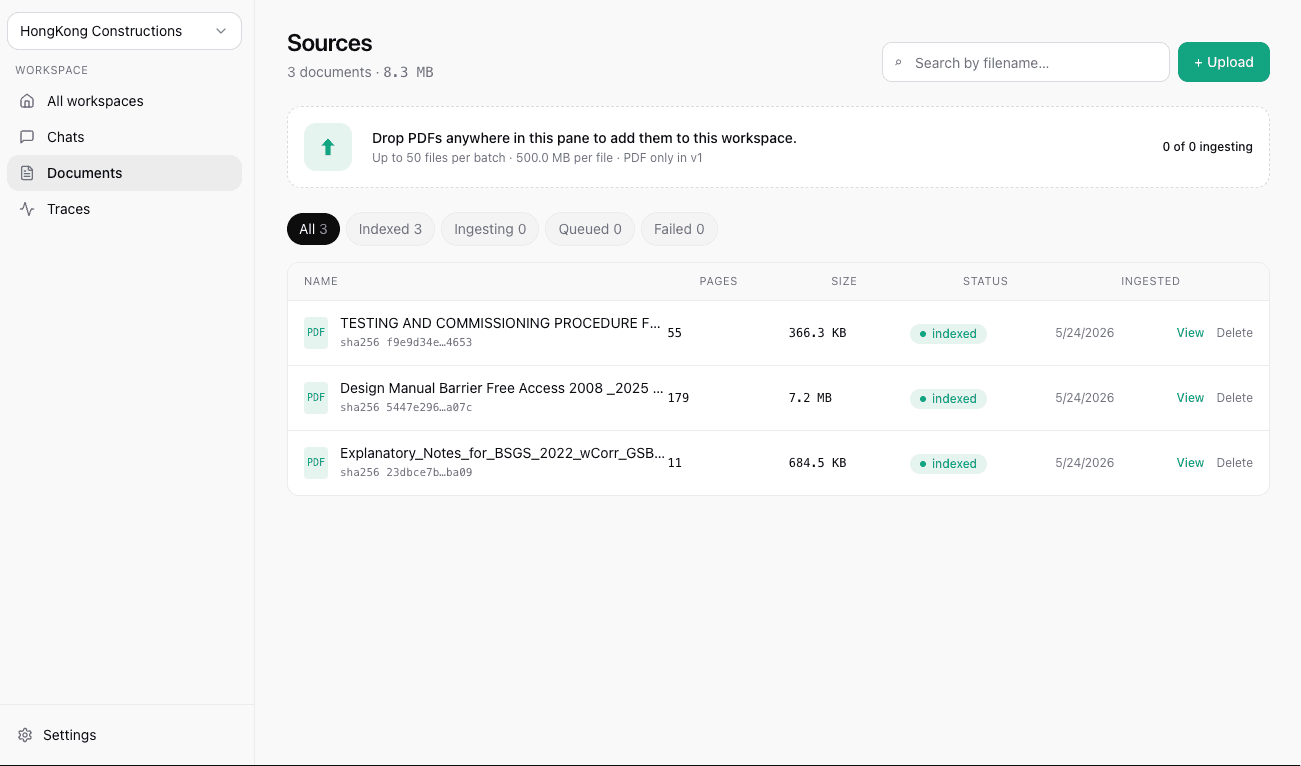Click the 366.3 KB size value
The width and height of the screenshot is (1301, 766).
pyautogui.click(x=817, y=333)
